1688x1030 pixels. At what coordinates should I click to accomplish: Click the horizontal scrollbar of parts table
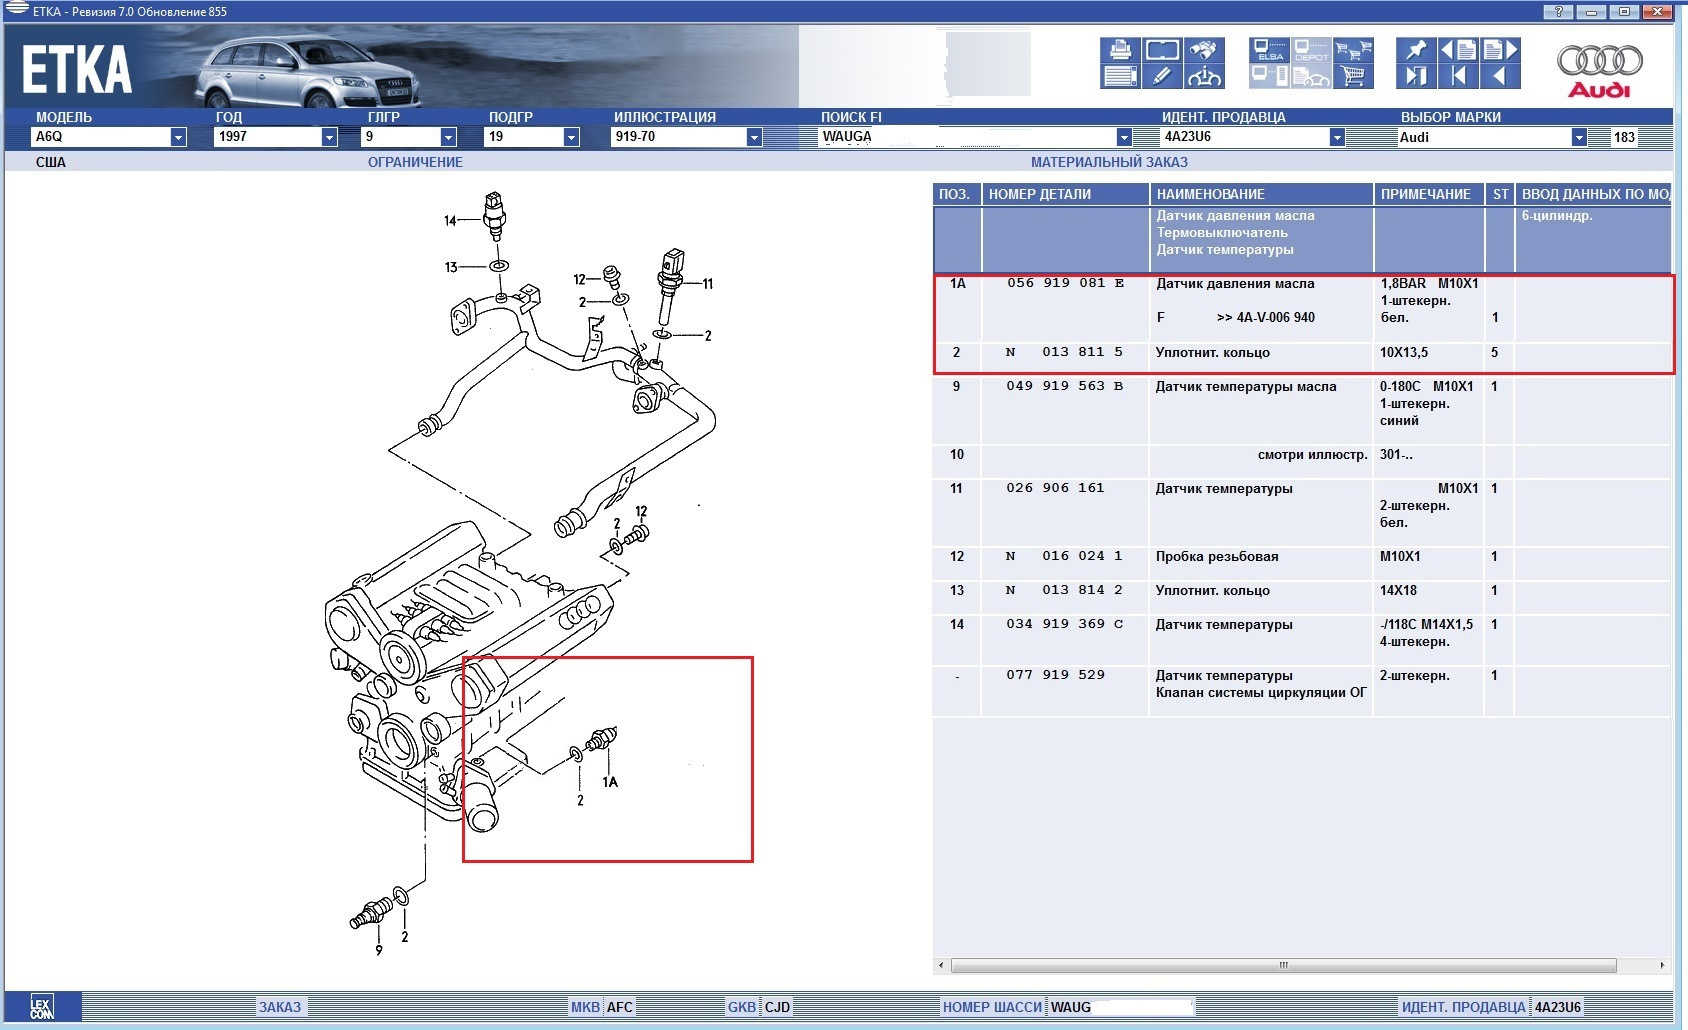click(1284, 965)
